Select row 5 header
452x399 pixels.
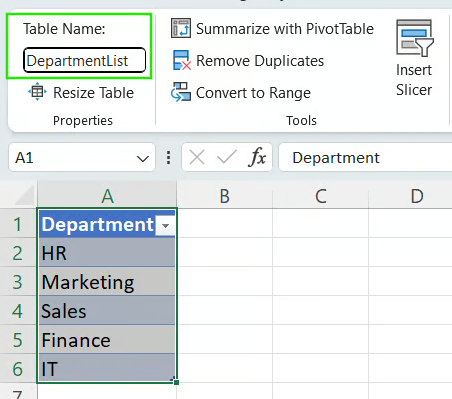pos(18,340)
